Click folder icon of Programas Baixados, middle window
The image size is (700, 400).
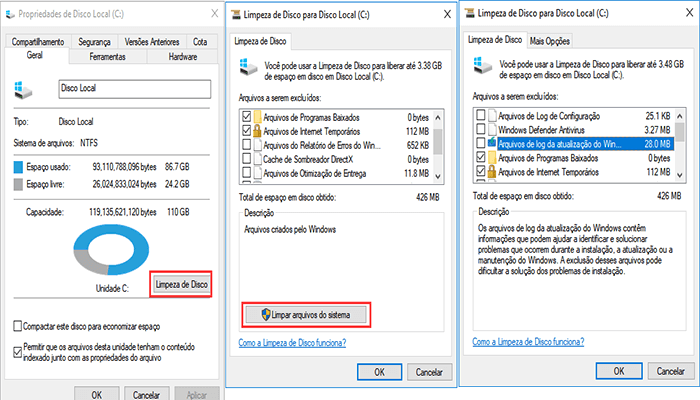(257, 117)
